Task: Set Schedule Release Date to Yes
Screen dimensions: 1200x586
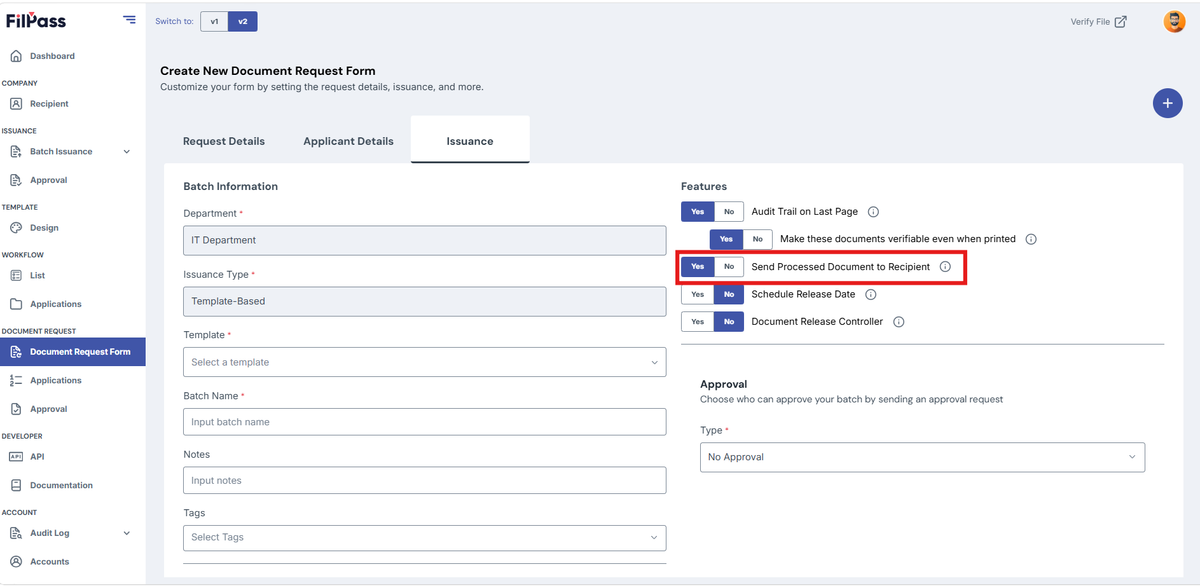Action: coord(697,295)
